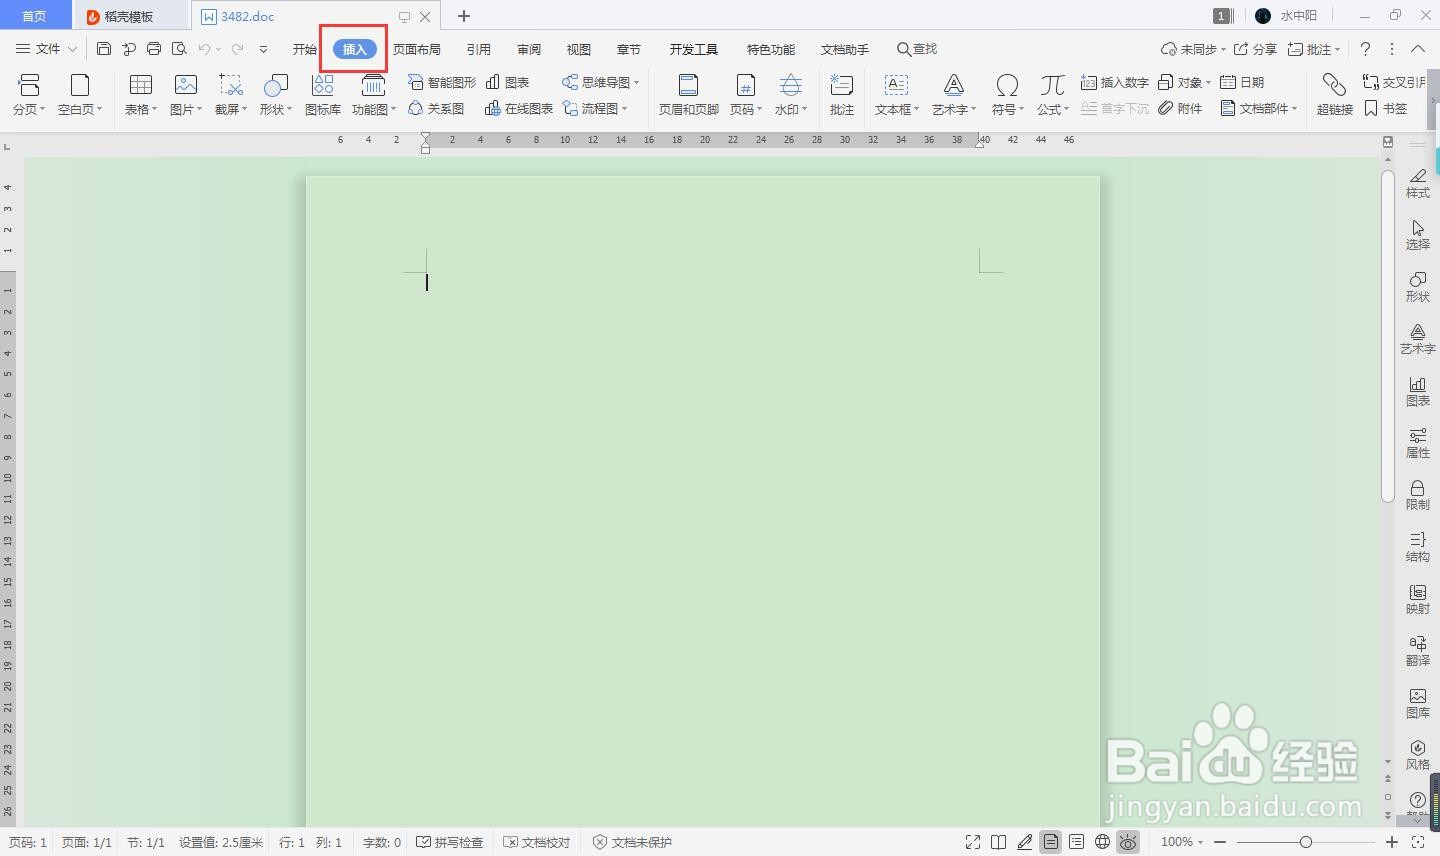Open 限制 restriction panel in sidebar

1418,494
